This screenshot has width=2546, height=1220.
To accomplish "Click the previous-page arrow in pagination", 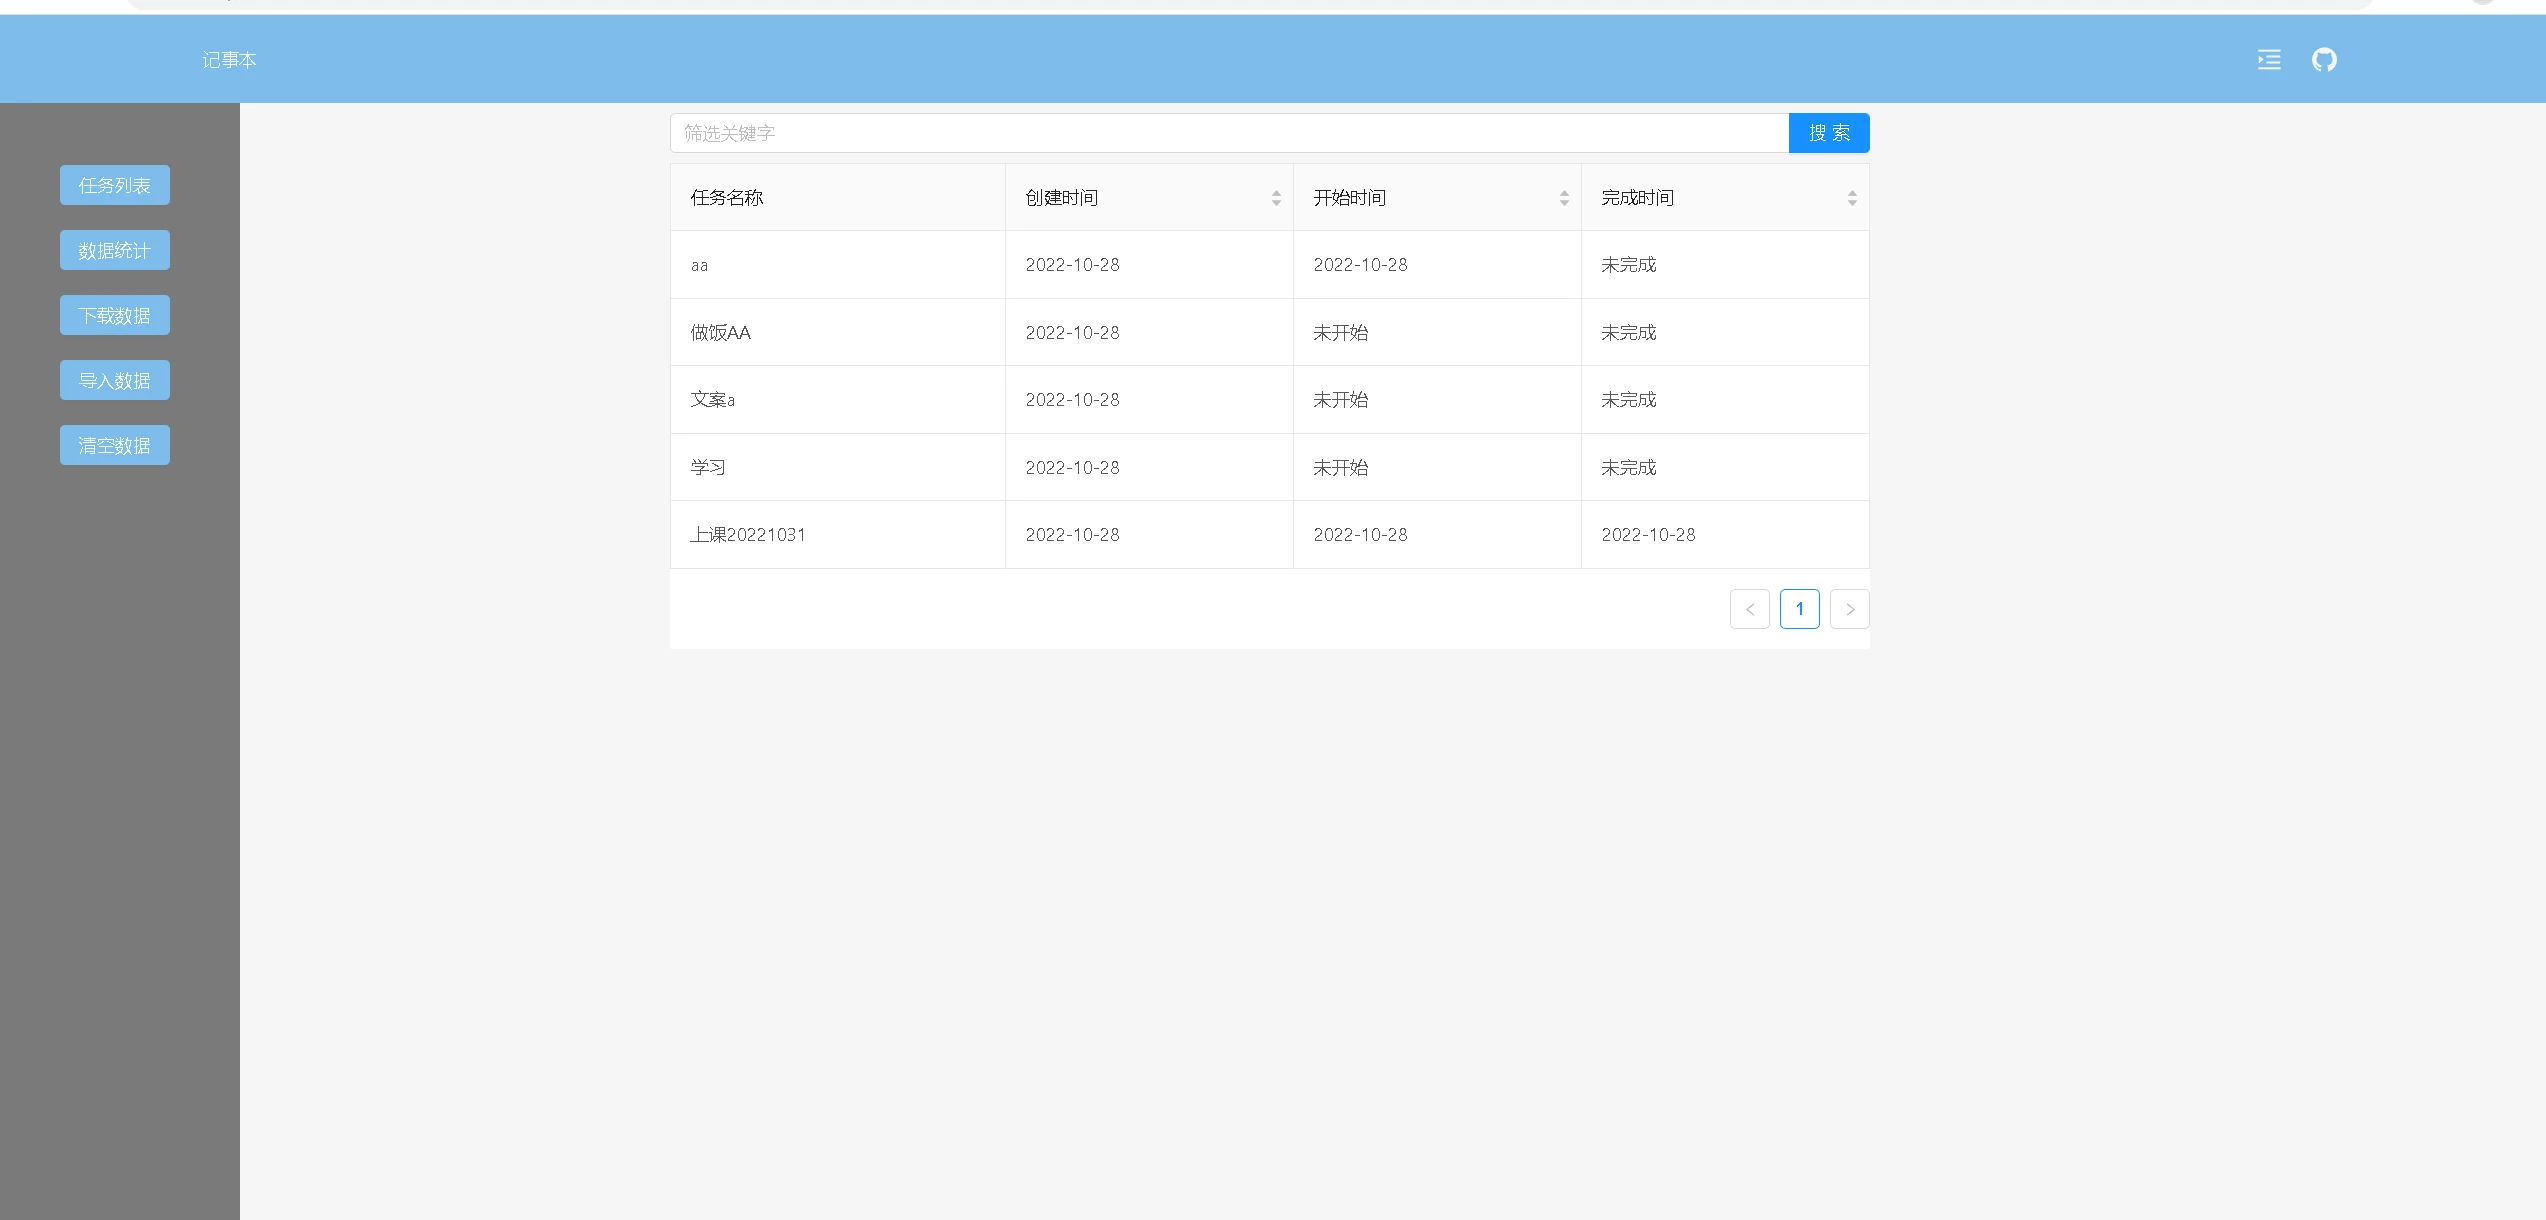I will (x=1750, y=608).
